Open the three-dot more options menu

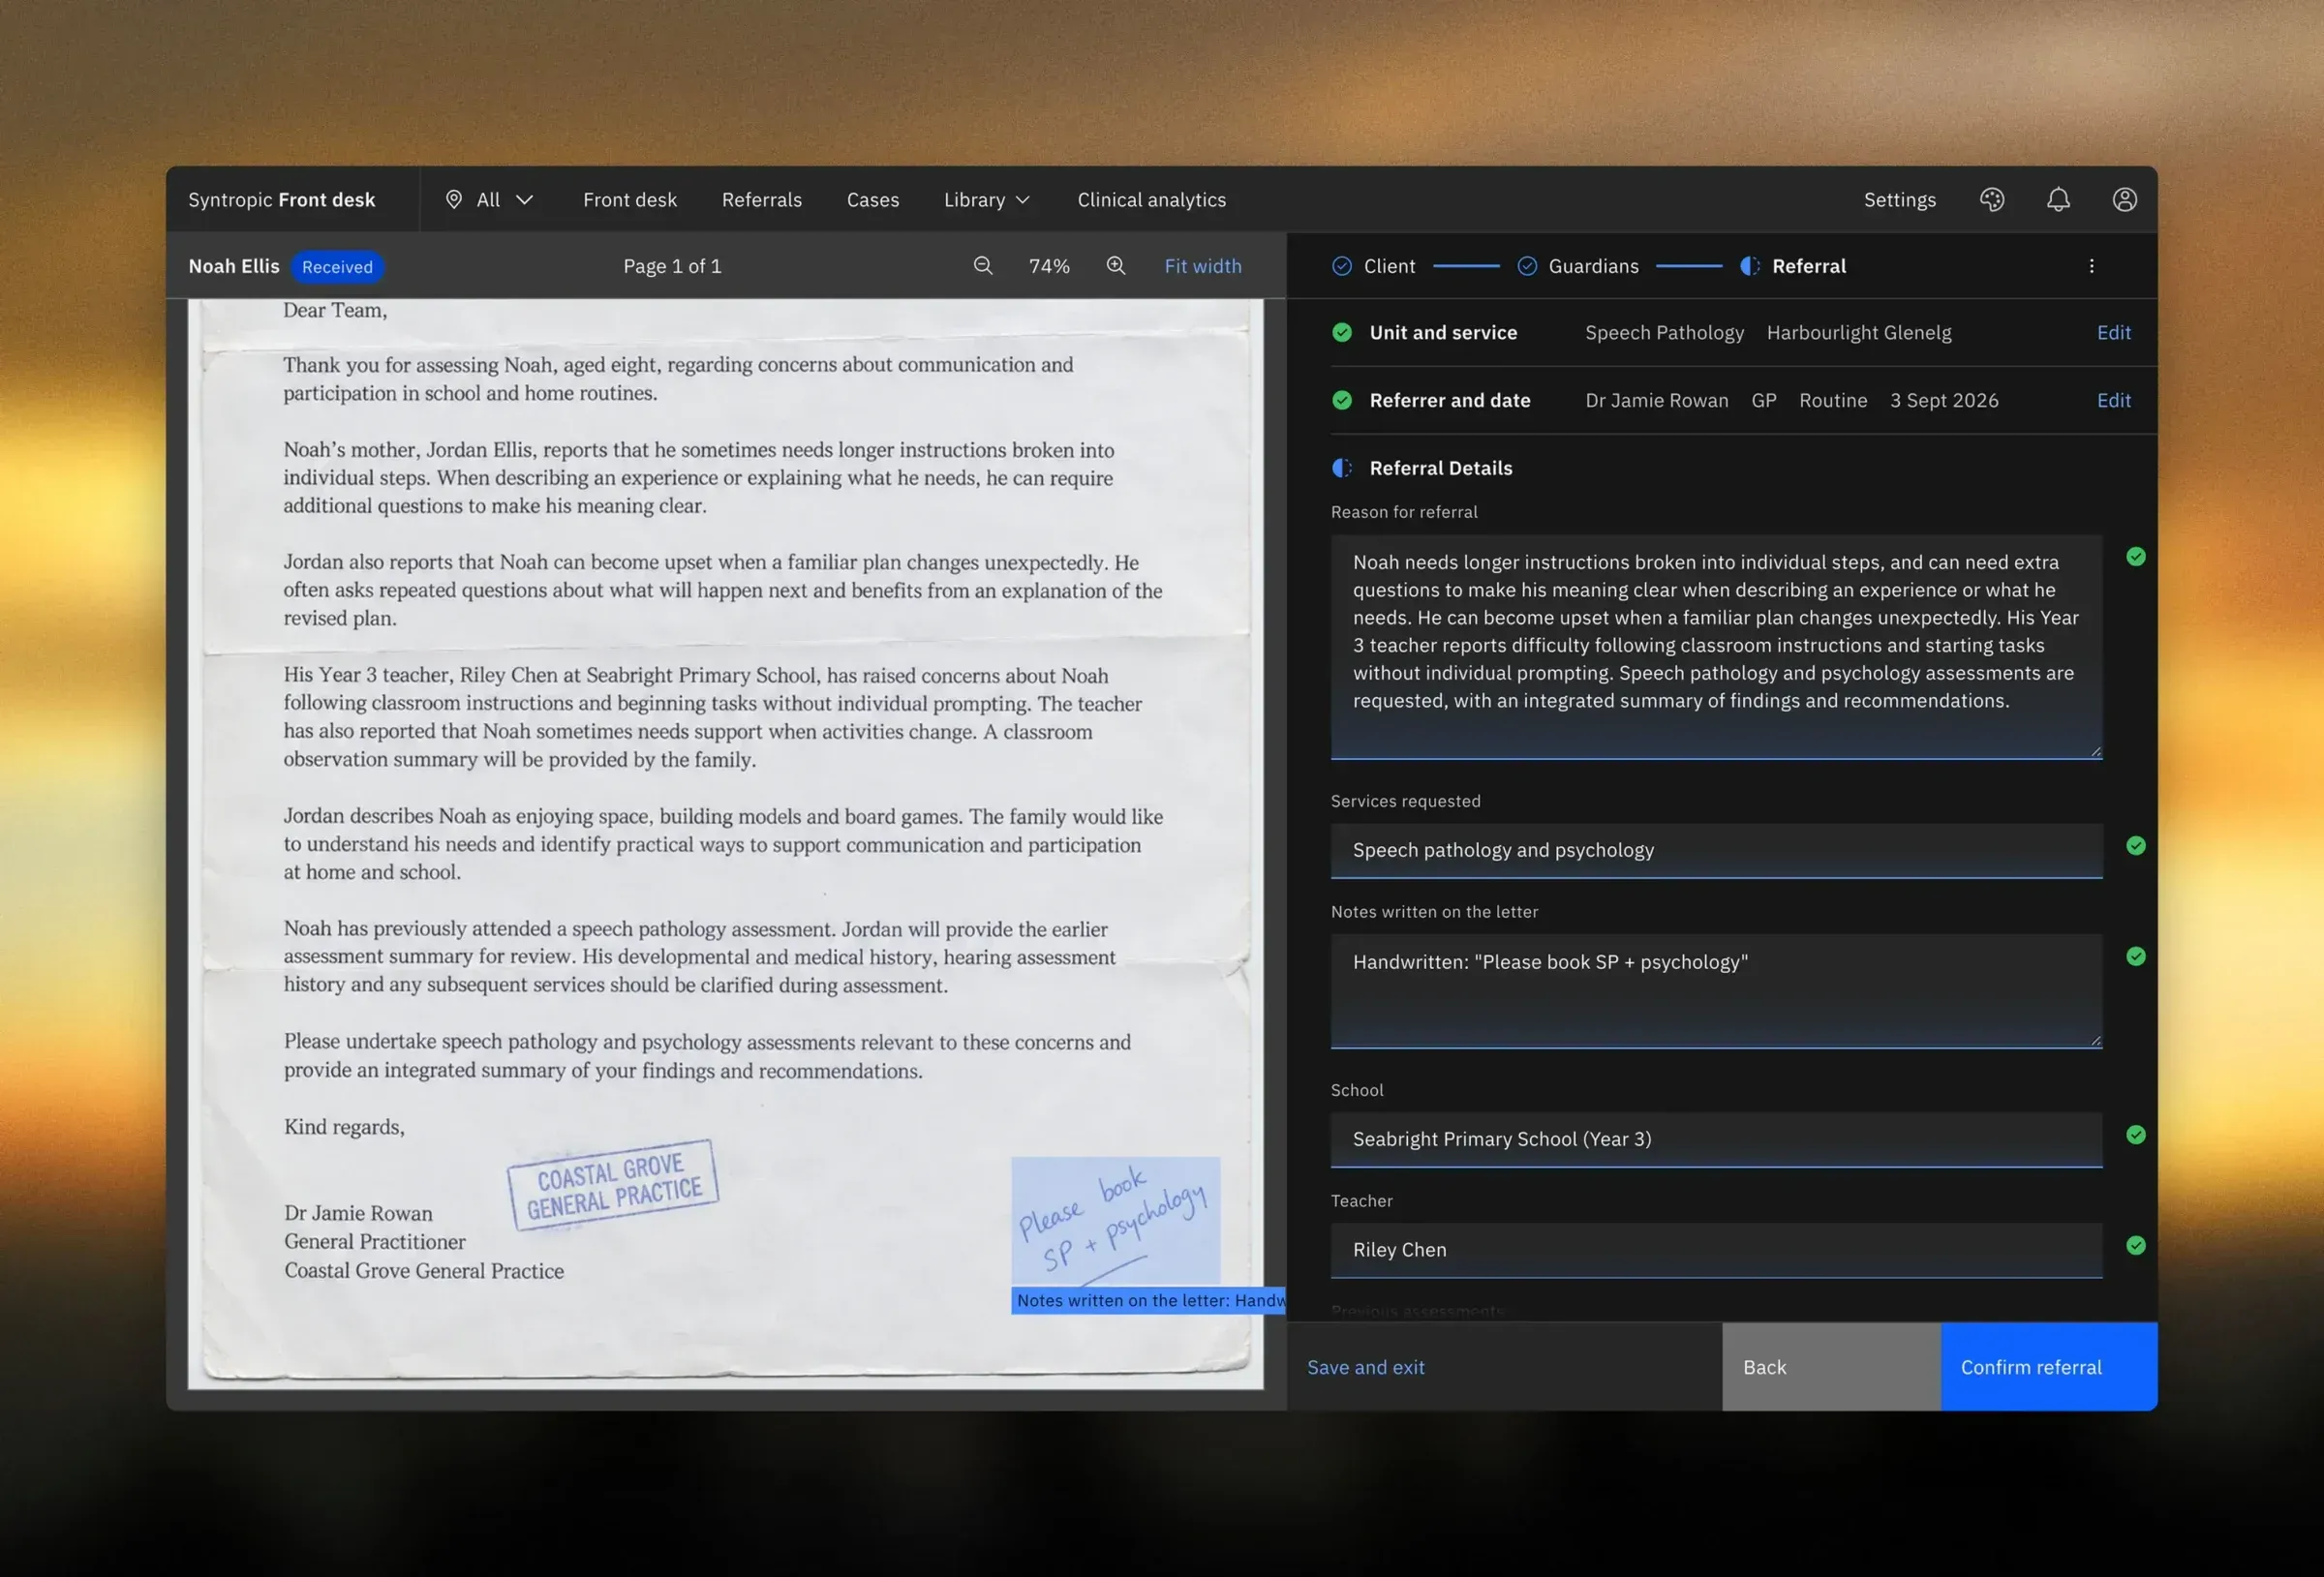[2092, 266]
